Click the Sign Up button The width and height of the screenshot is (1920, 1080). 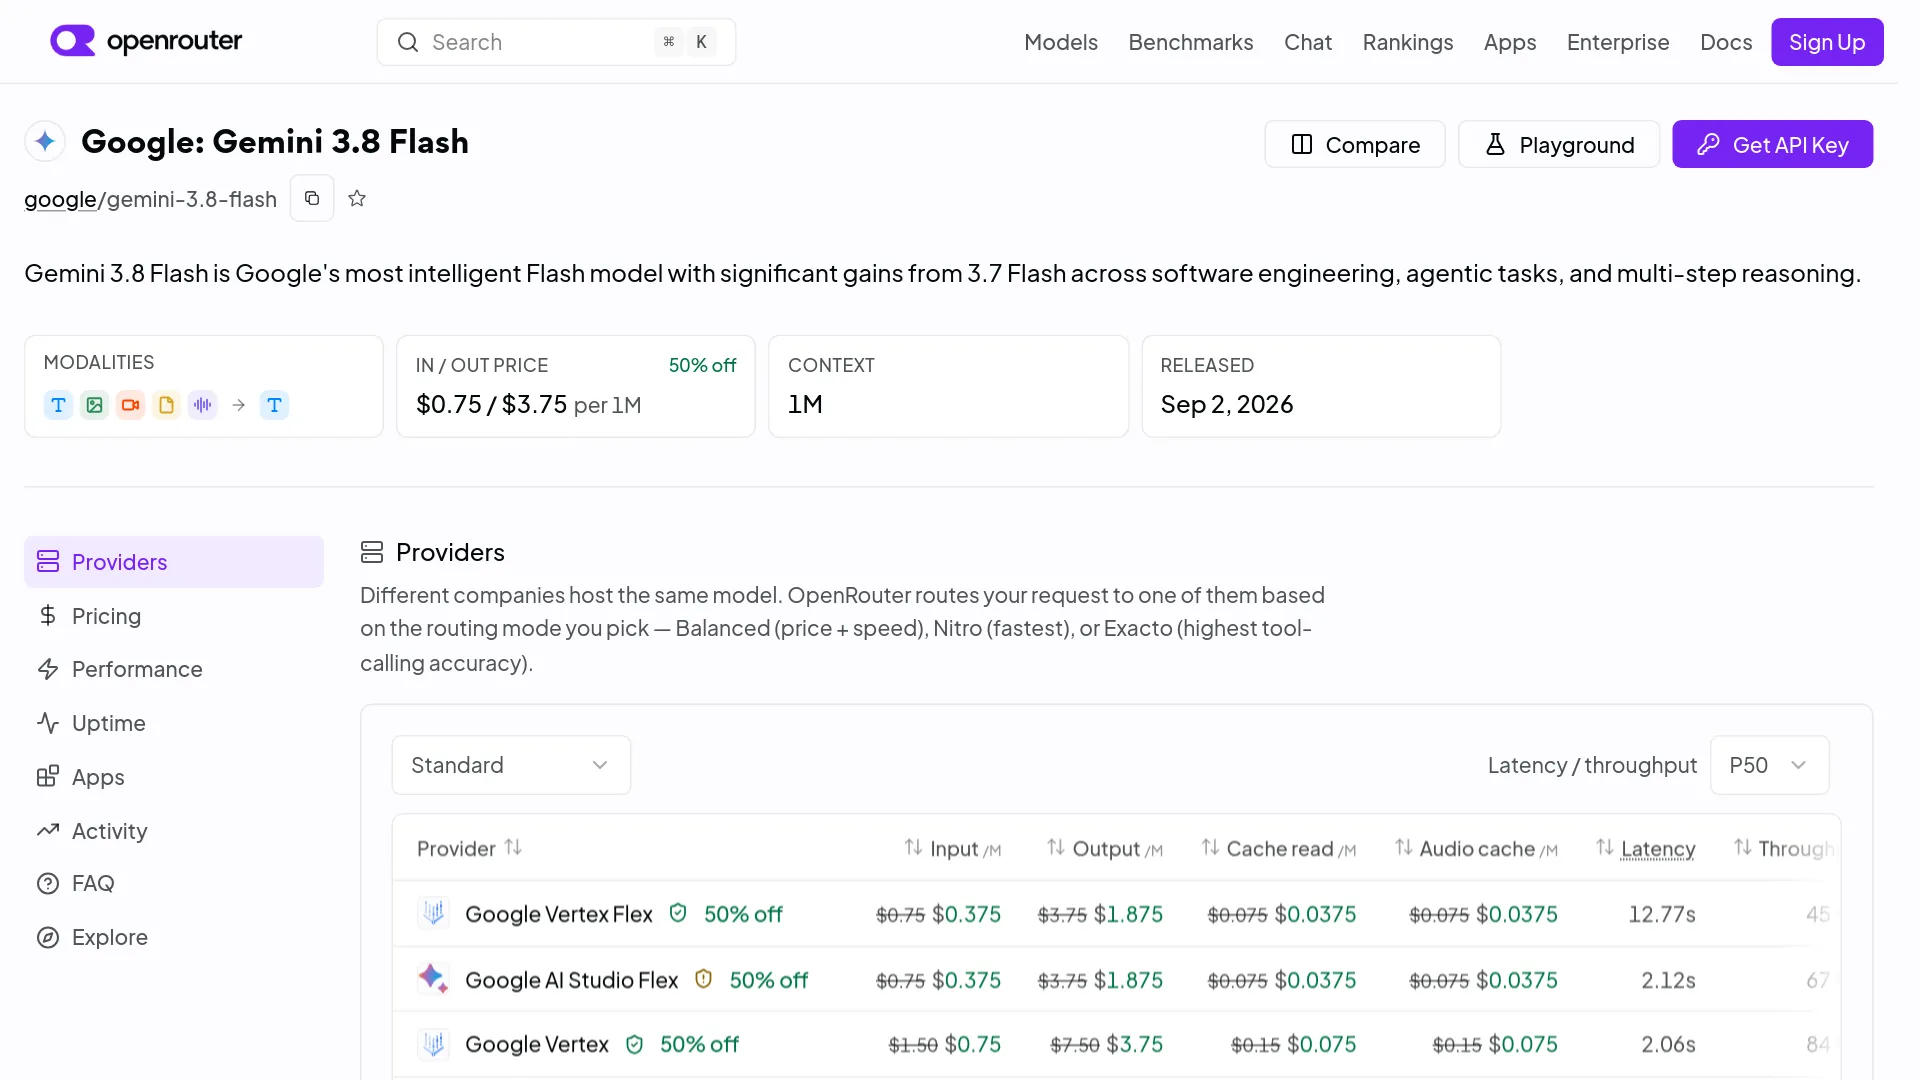(1827, 42)
